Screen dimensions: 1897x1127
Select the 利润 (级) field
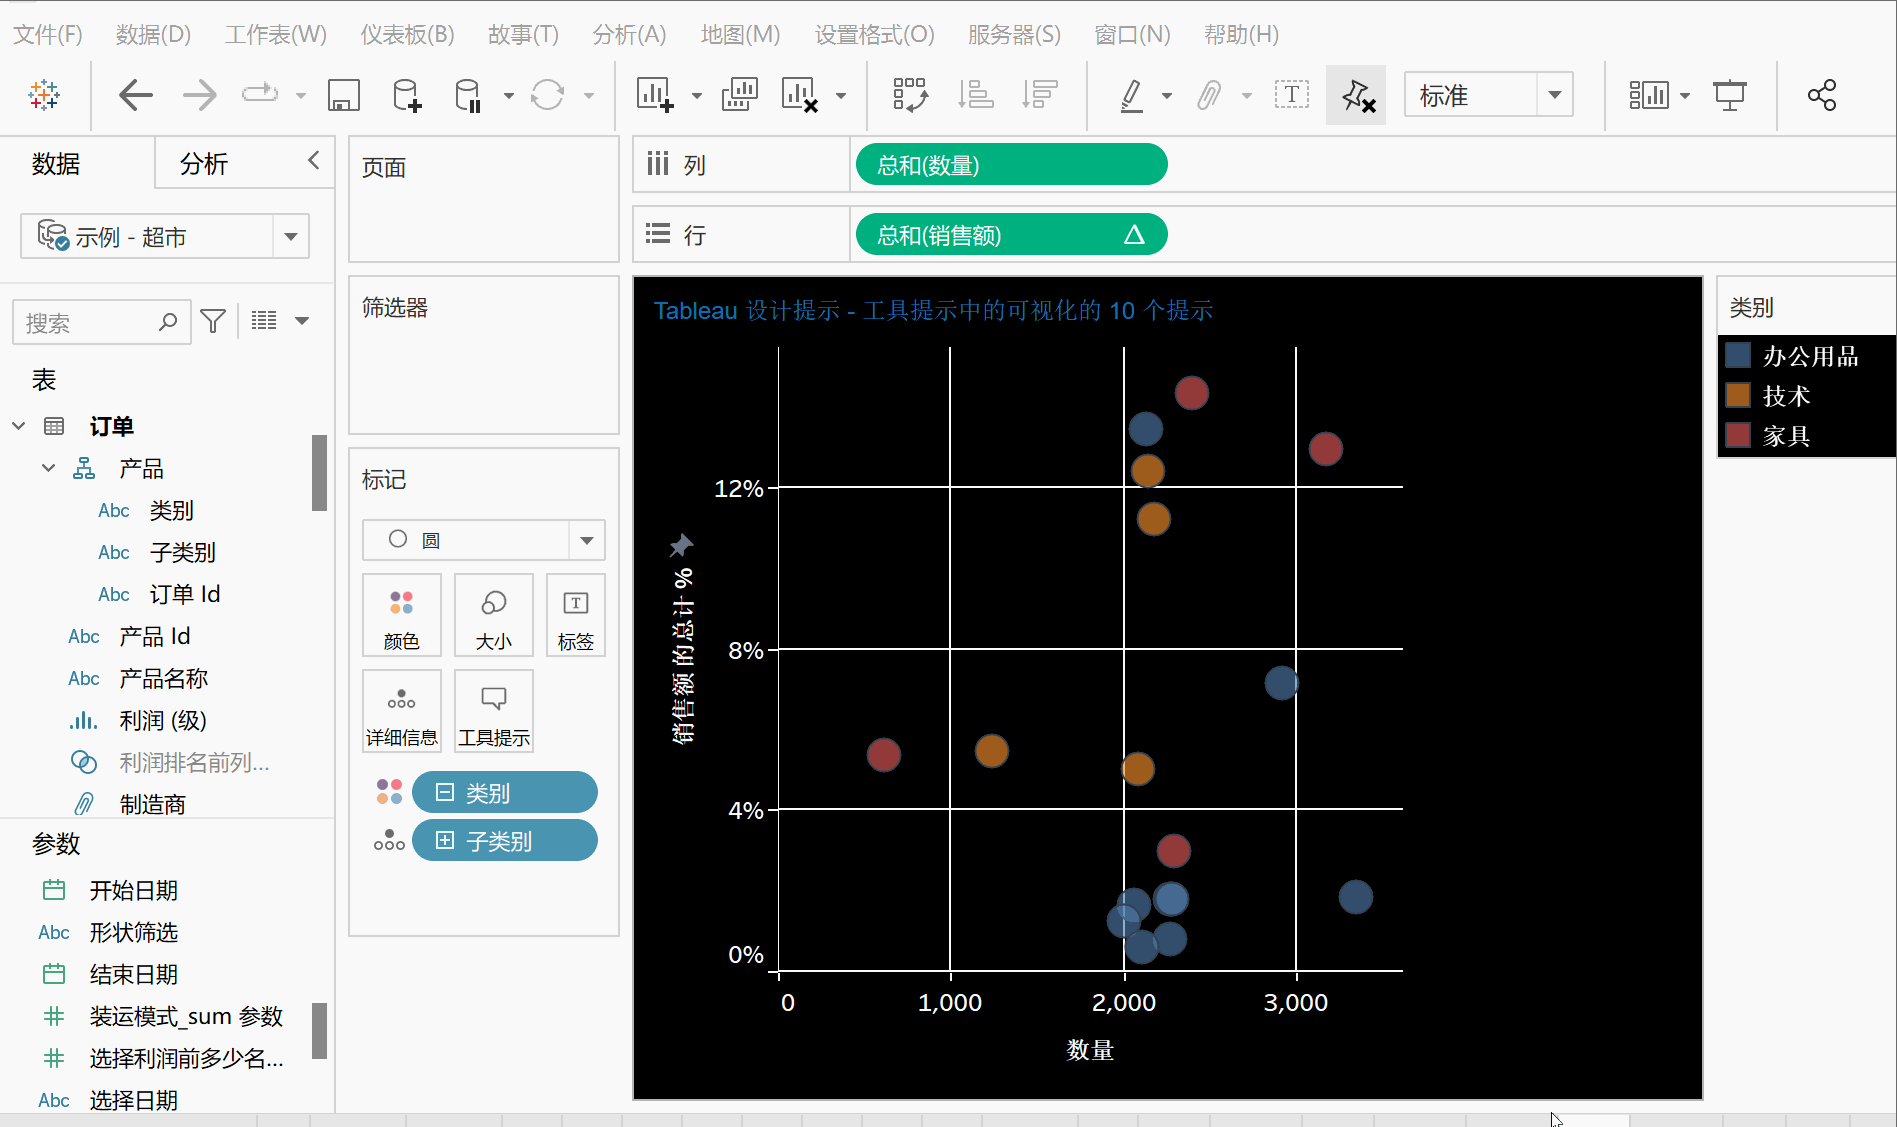click(x=162, y=721)
